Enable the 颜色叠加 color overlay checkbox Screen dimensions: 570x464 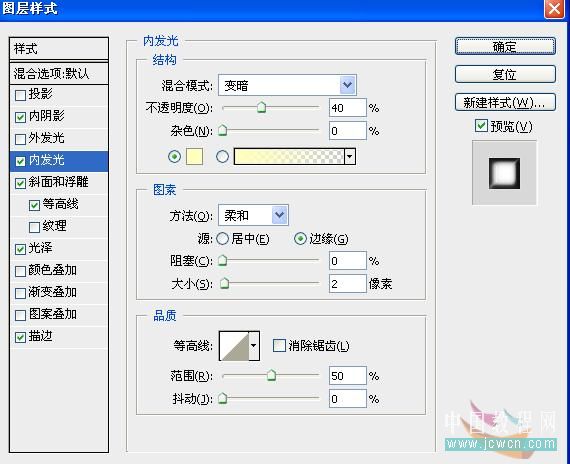20,271
